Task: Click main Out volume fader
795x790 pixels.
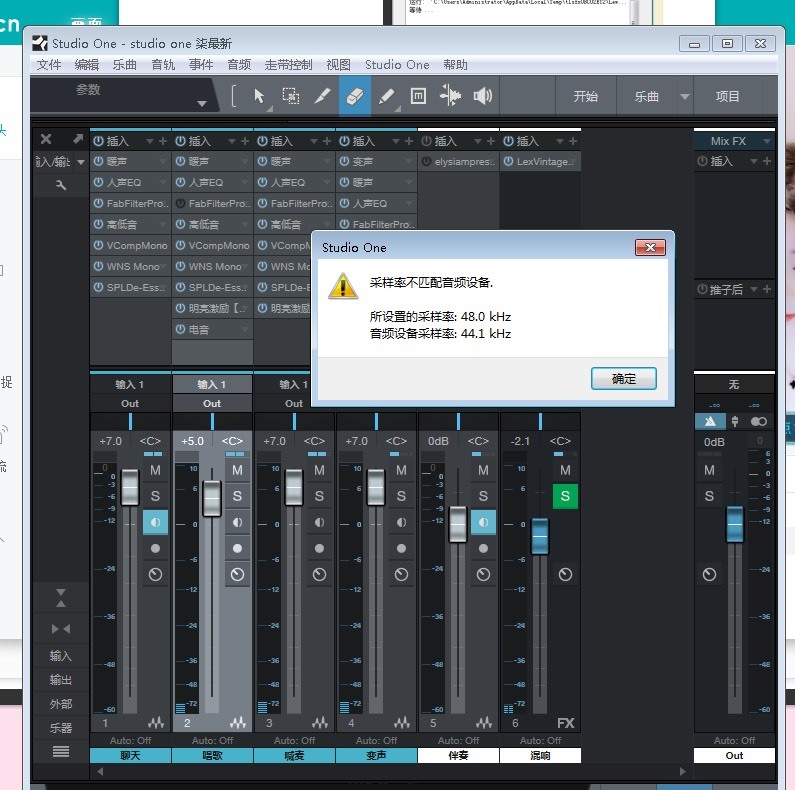Action: point(735,524)
